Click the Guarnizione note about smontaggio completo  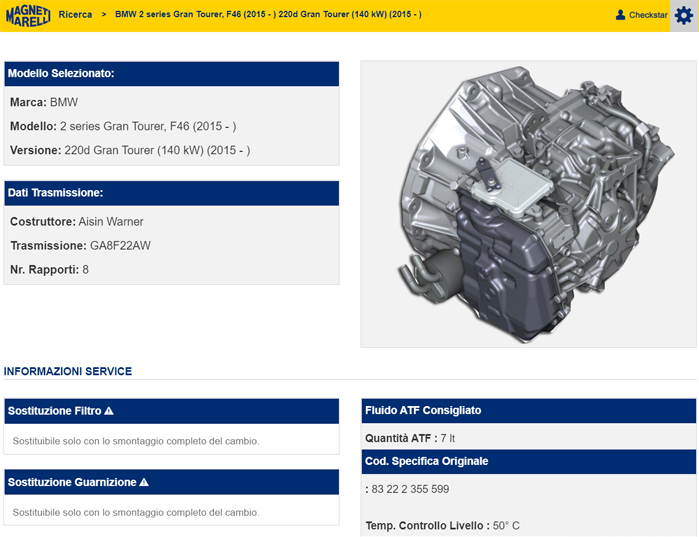pyautogui.click(x=136, y=512)
